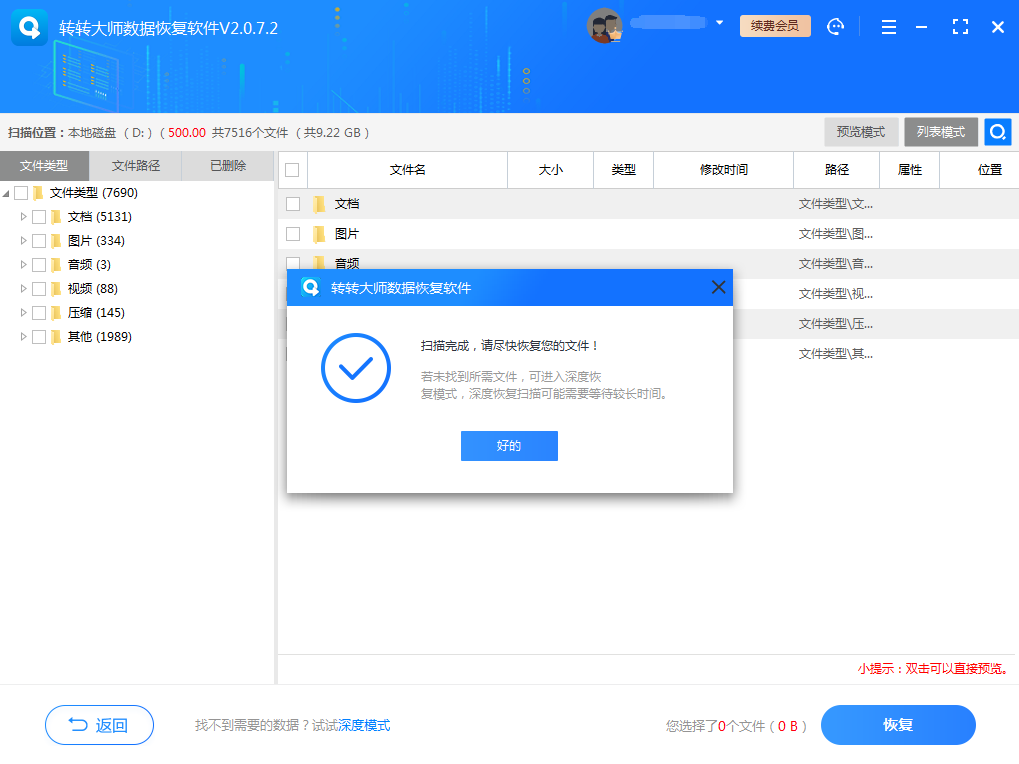Click the folder icon on the 图片 row

(x=320, y=233)
